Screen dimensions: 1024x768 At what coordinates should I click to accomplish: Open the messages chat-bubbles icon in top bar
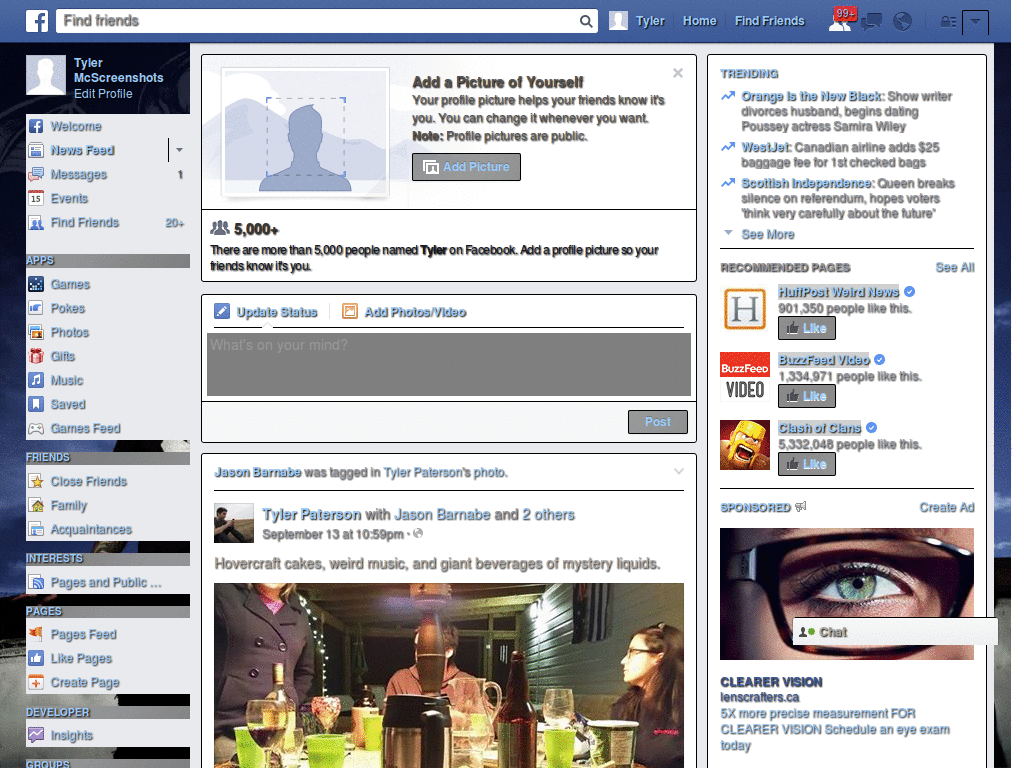[x=872, y=22]
